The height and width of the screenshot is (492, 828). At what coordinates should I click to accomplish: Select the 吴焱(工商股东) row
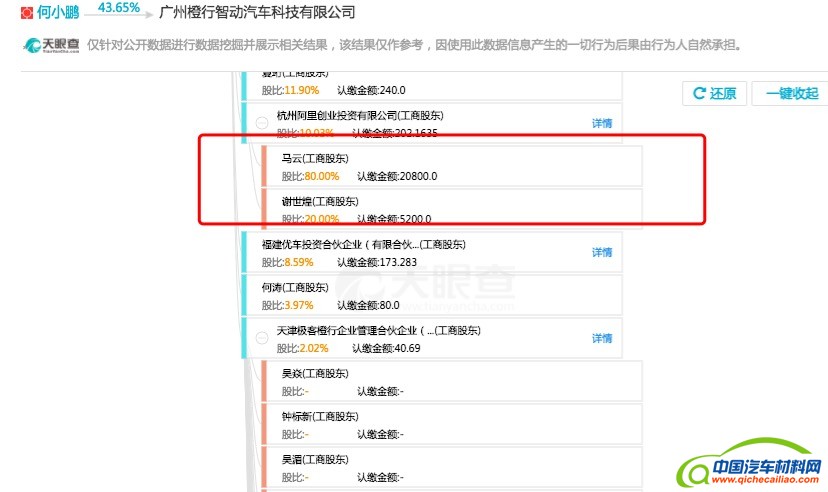click(451, 381)
